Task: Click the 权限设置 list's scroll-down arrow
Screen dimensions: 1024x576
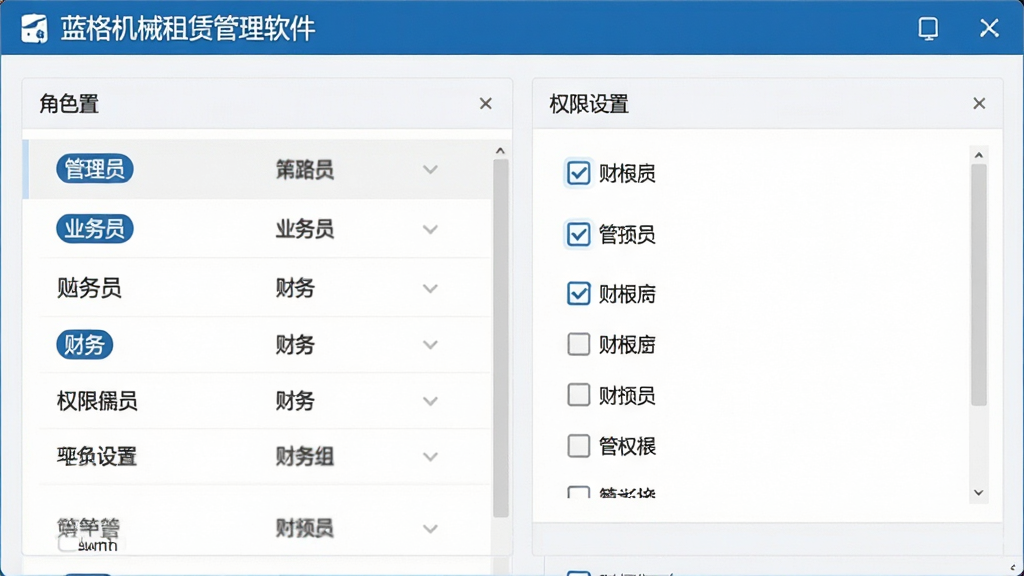Action: 978,493
